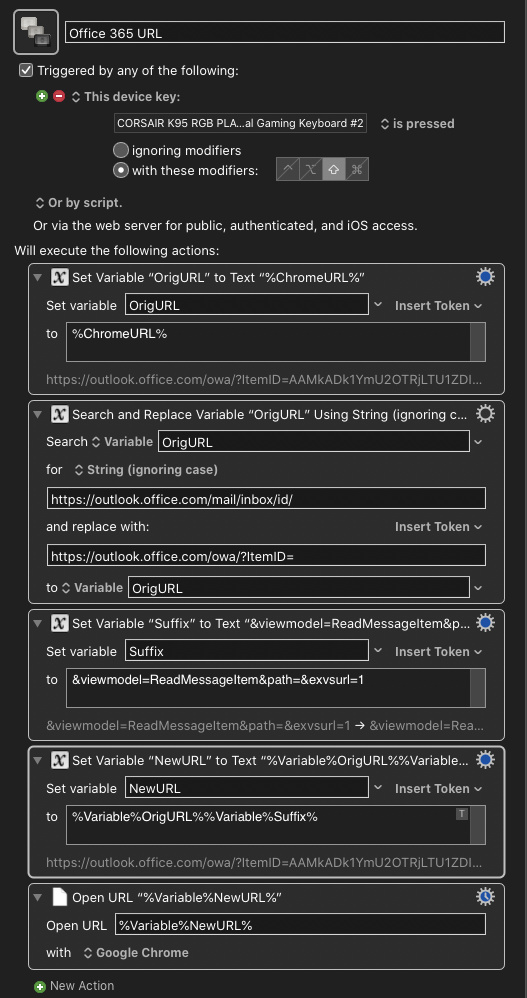Collapse Set Variable NewURL action
Image resolution: width=527 pixels, height=998 pixels.
[x=38, y=761]
